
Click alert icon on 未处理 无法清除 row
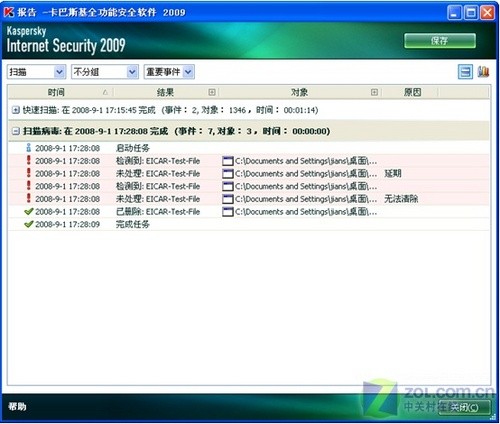coord(29,198)
